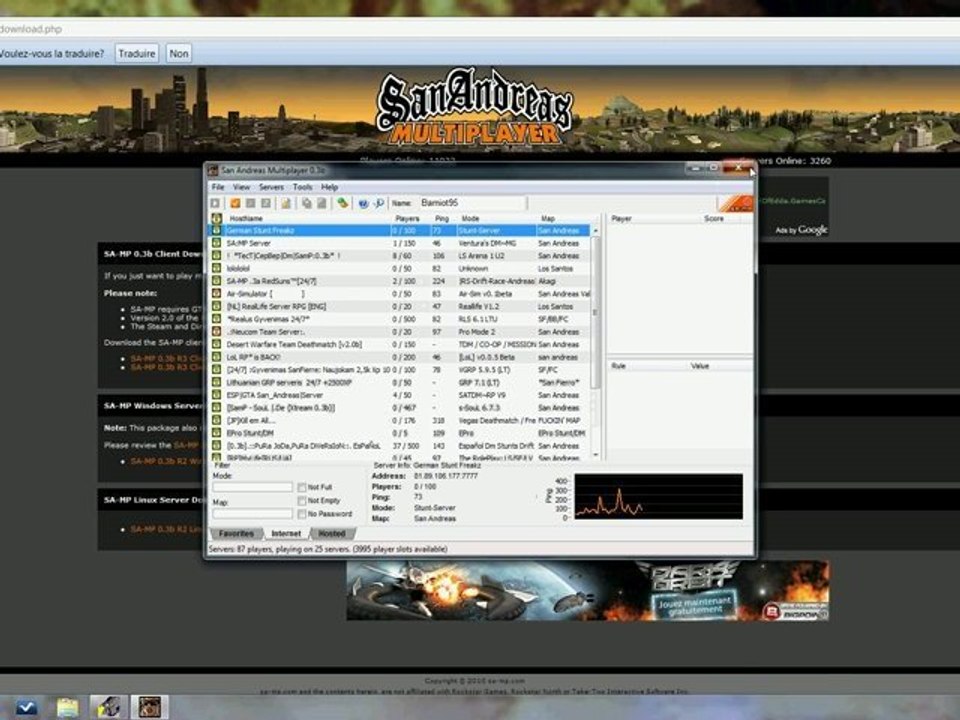Screen dimensions: 960x720
Task: Click the Connect play icon in toolbar
Action: pos(216,203)
